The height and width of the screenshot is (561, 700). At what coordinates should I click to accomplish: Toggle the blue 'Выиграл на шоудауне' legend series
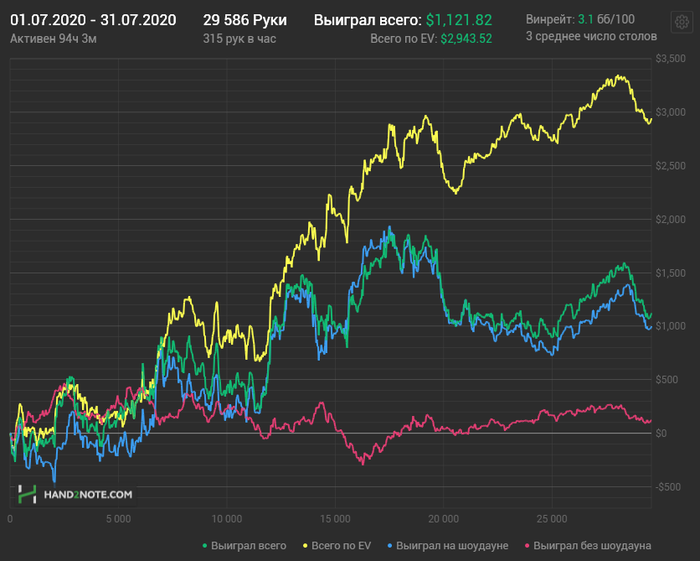click(x=448, y=545)
